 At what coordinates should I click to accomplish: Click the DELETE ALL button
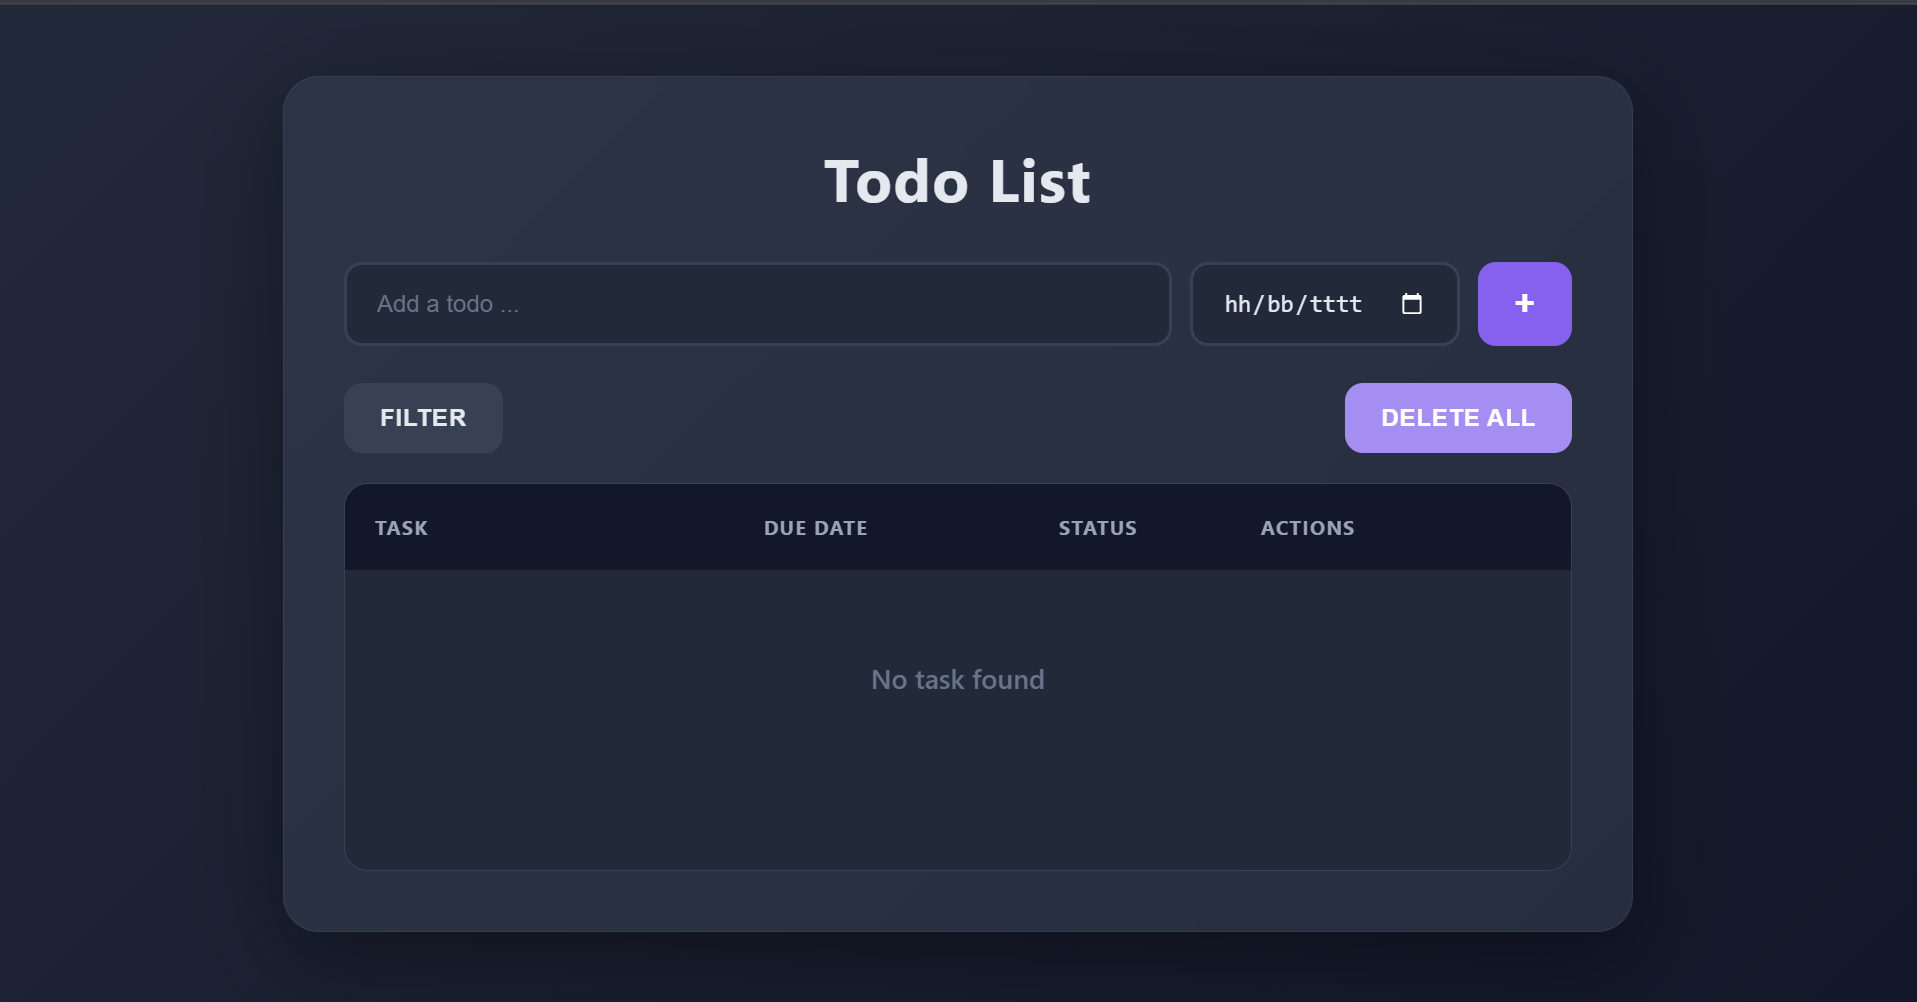(x=1457, y=418)
